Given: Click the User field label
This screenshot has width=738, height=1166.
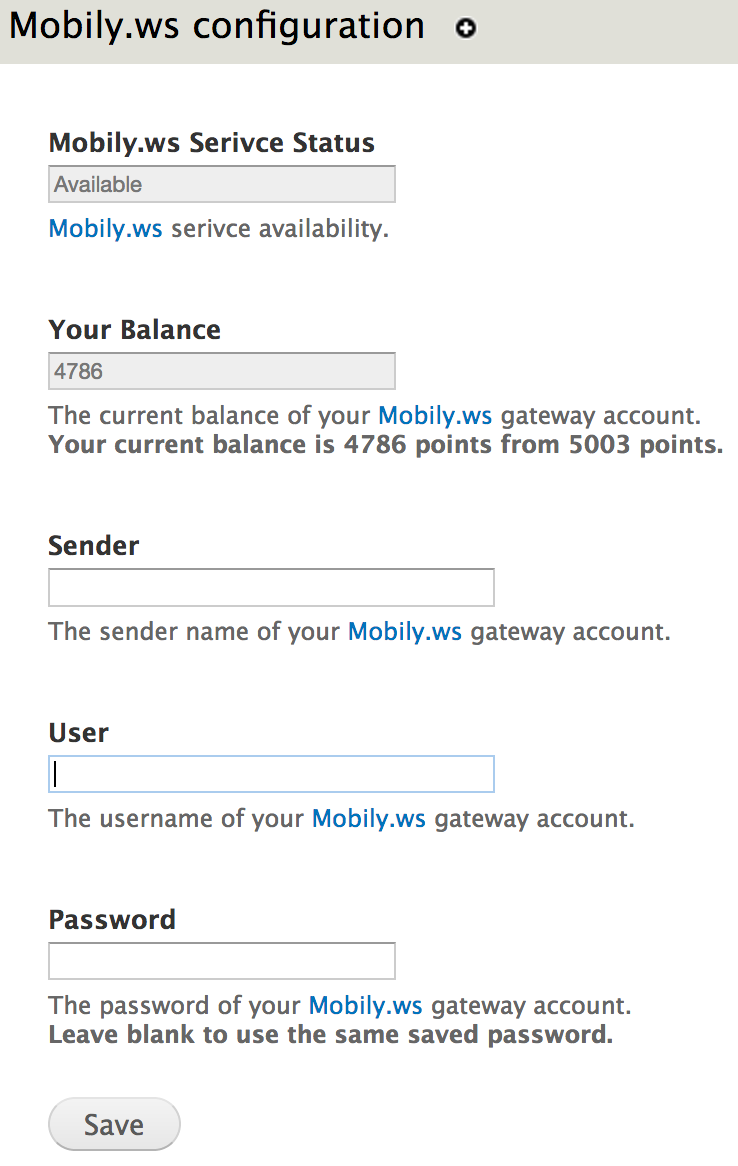Looking at the screenshot, I should pos(78,733).
